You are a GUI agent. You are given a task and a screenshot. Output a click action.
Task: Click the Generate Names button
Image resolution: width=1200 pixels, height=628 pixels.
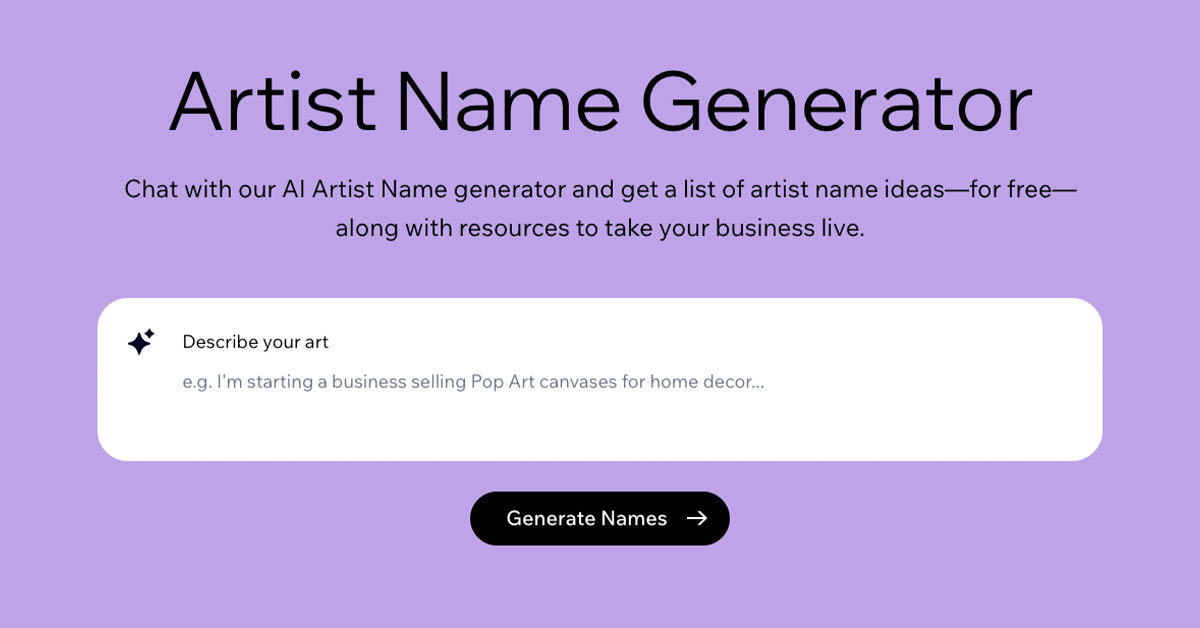[x=600, y=518]
